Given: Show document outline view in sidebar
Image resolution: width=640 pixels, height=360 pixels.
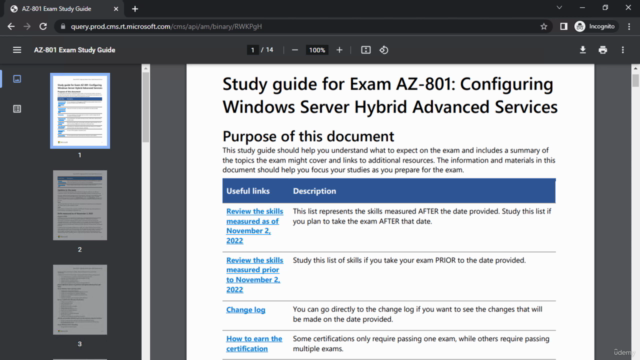Looking at the screenshot, I should (17, 109).
